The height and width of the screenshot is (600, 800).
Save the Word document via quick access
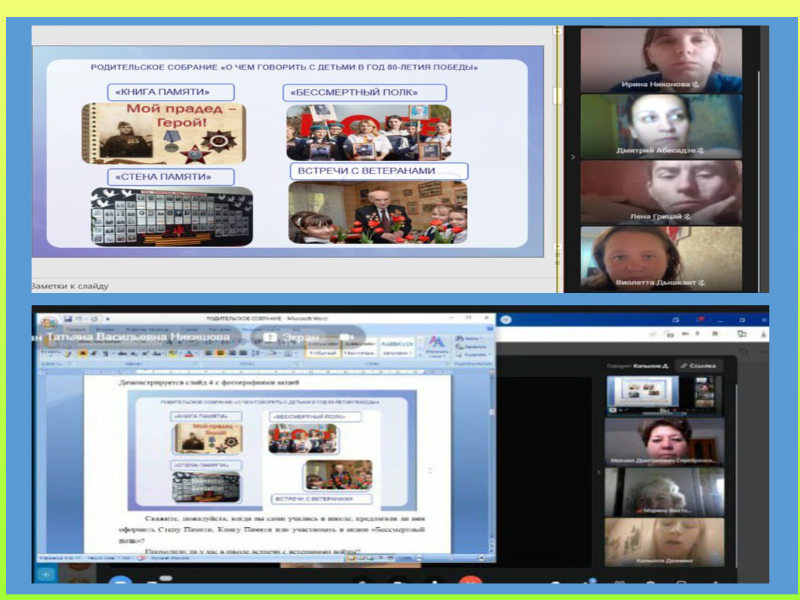(x=68, y=319)
